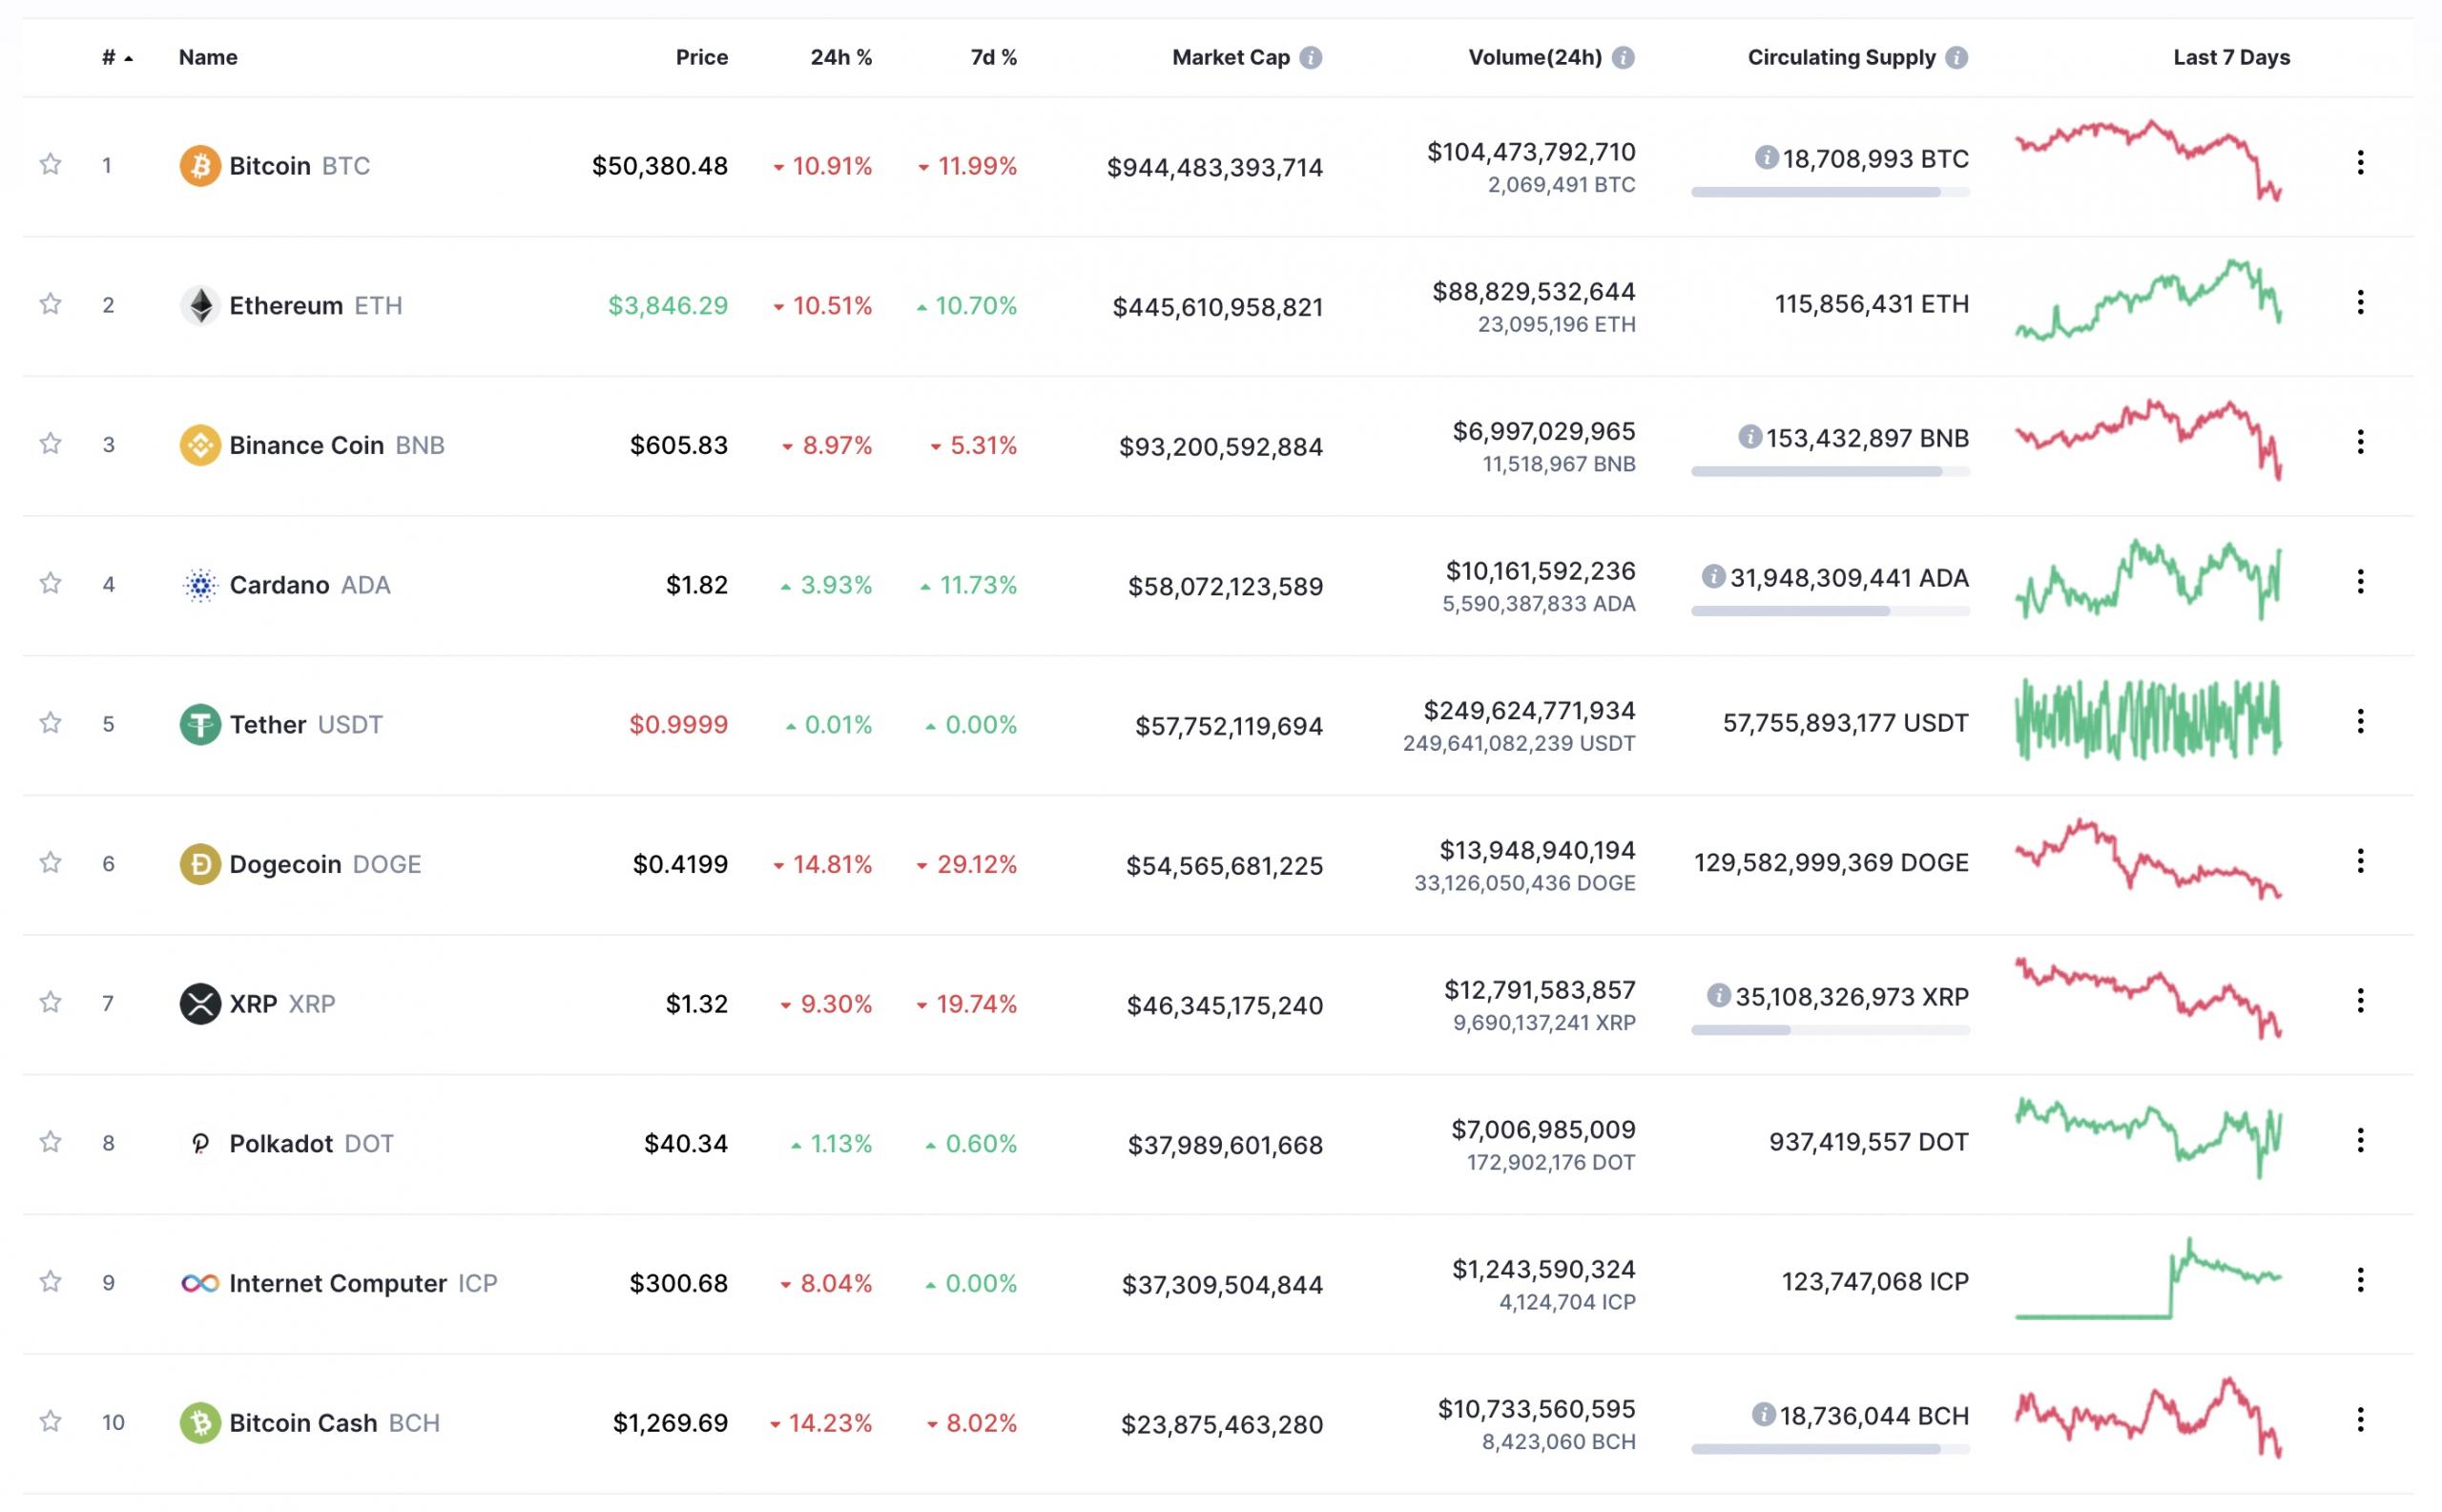Click the Tether green logo icon

point(200,725)
